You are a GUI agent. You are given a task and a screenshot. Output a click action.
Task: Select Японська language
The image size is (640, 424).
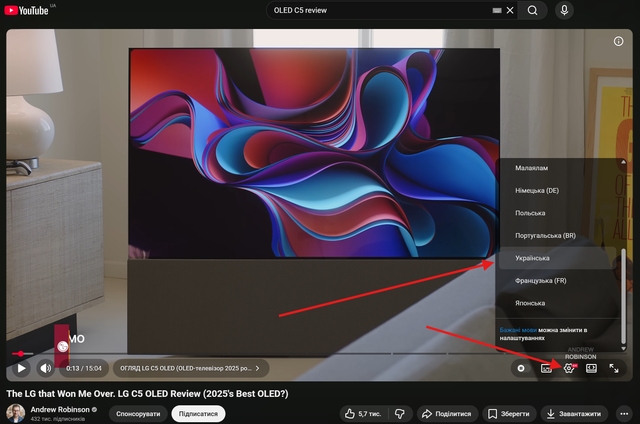(x=557, y=303)
